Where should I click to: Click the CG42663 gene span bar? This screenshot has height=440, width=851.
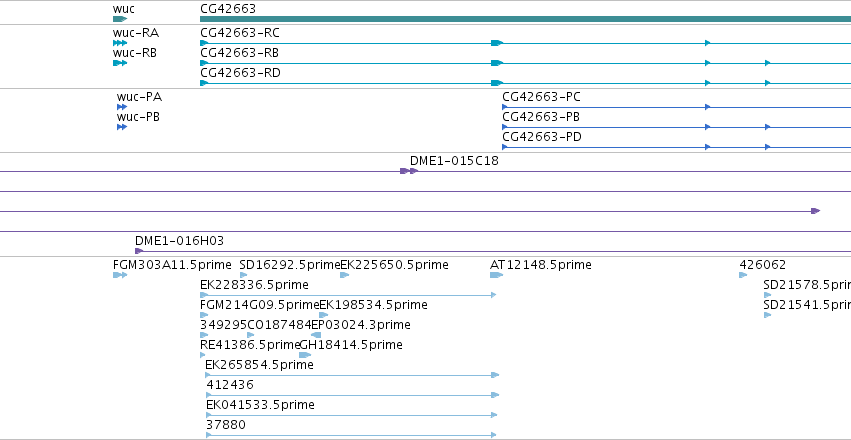[x=525, y=19]
